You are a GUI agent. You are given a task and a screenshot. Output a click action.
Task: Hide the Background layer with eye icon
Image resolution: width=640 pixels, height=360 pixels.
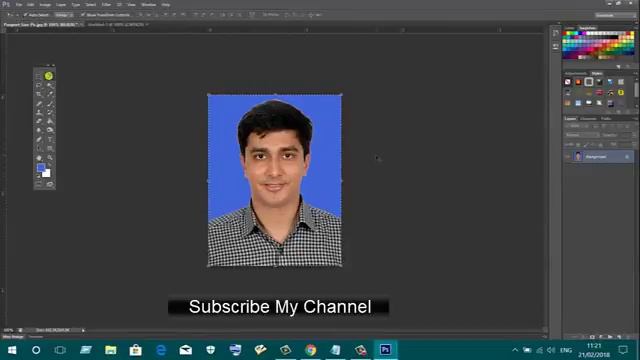click(567, 157)
